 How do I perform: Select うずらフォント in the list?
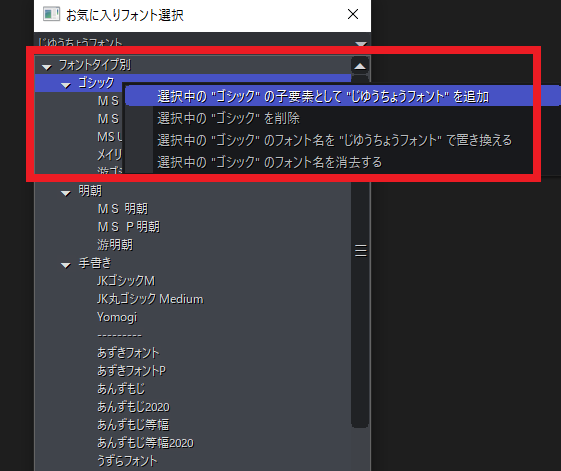[127, 461]
